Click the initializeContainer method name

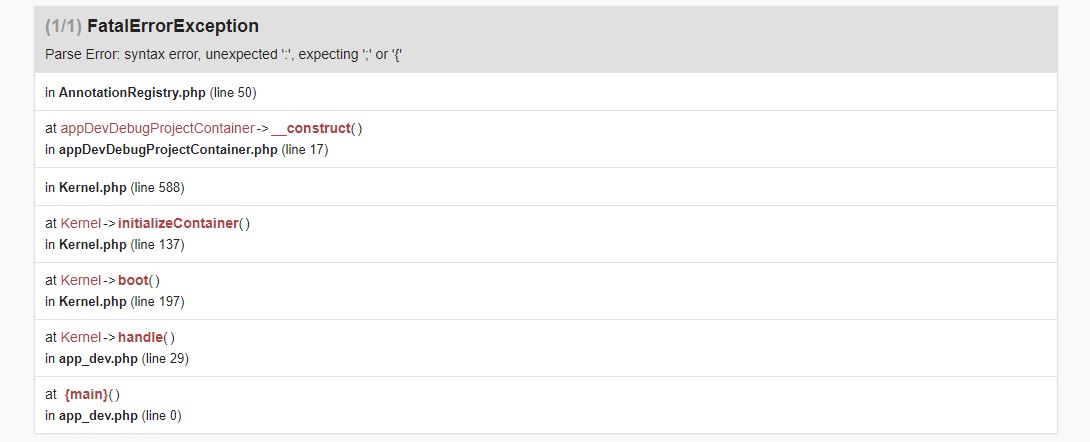point(178,223)
